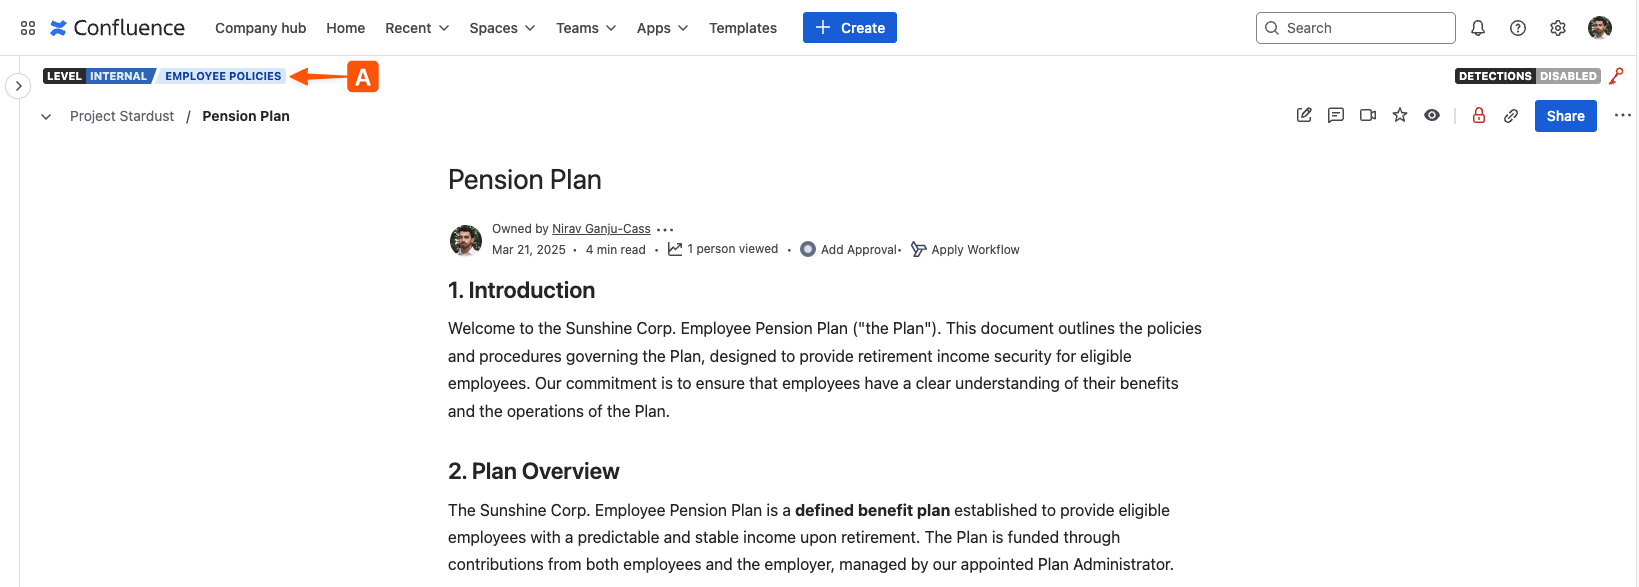This screenshot has width=1639, height=587.
Task: Open the Nirav Ganju-Cass owner link
Action: [601, 229]
